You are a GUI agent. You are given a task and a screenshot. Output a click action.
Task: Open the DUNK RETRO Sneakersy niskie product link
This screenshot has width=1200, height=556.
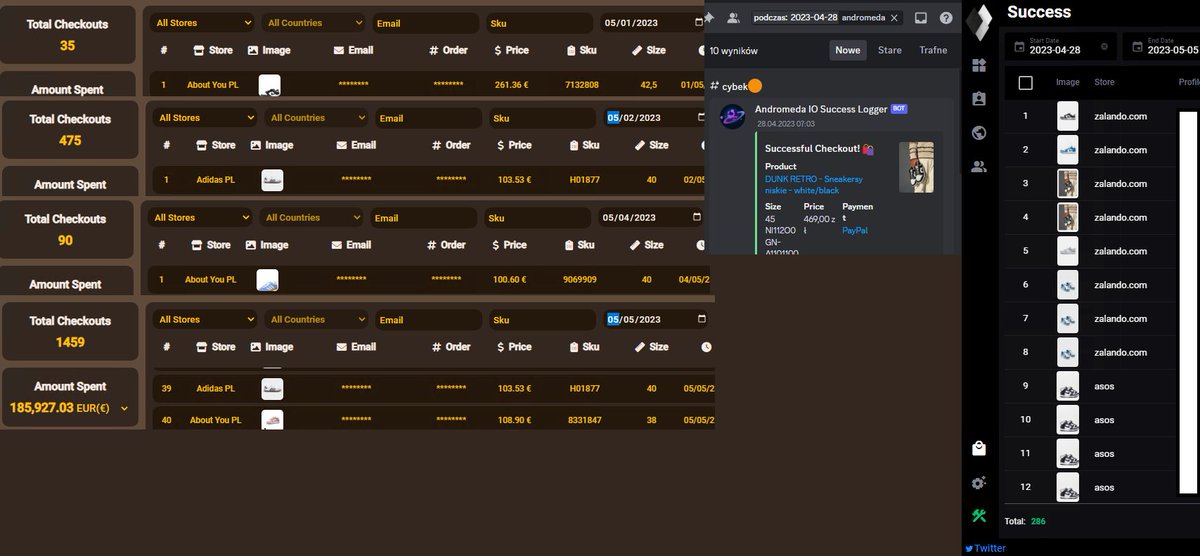[x=813, y=184]
